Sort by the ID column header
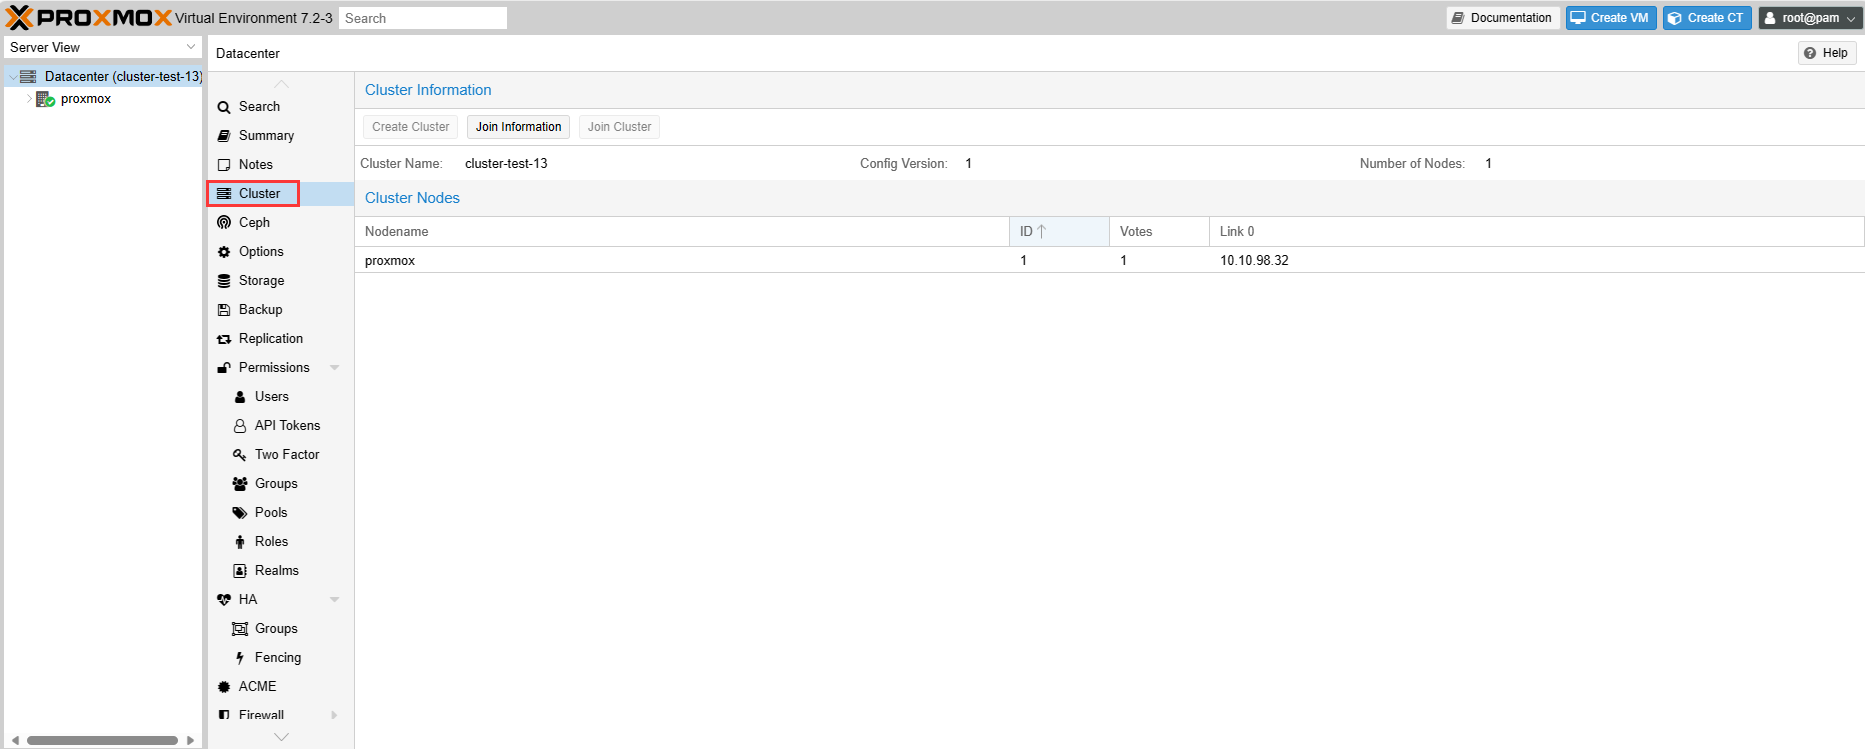Image resolution: width=1865 pixels, height=749 pixels. coord(1059,231)
